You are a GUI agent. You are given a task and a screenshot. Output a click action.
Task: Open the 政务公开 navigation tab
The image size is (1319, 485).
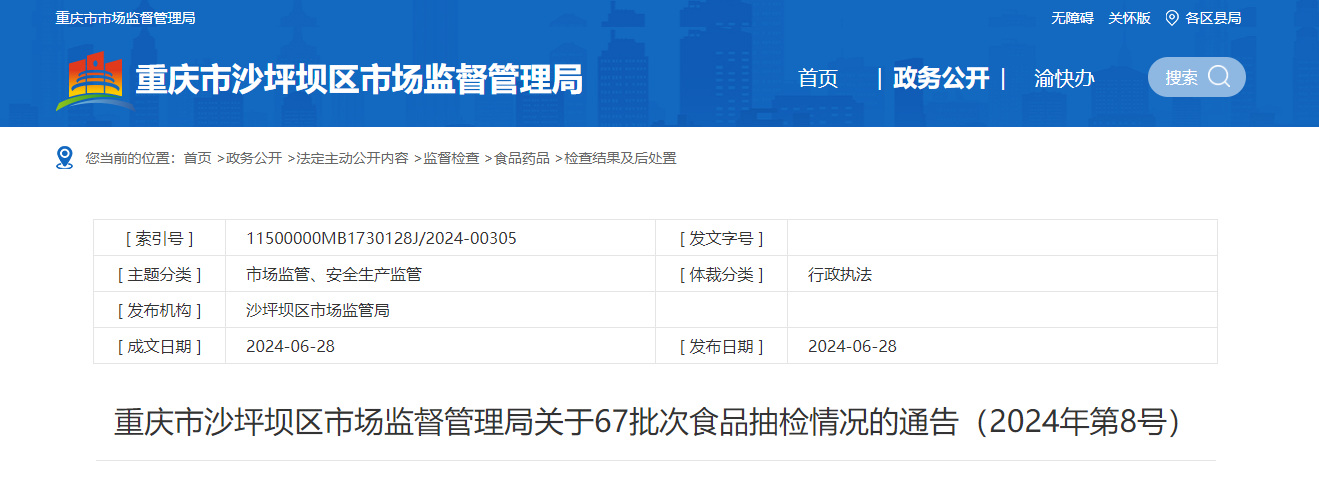coord(941,78)
